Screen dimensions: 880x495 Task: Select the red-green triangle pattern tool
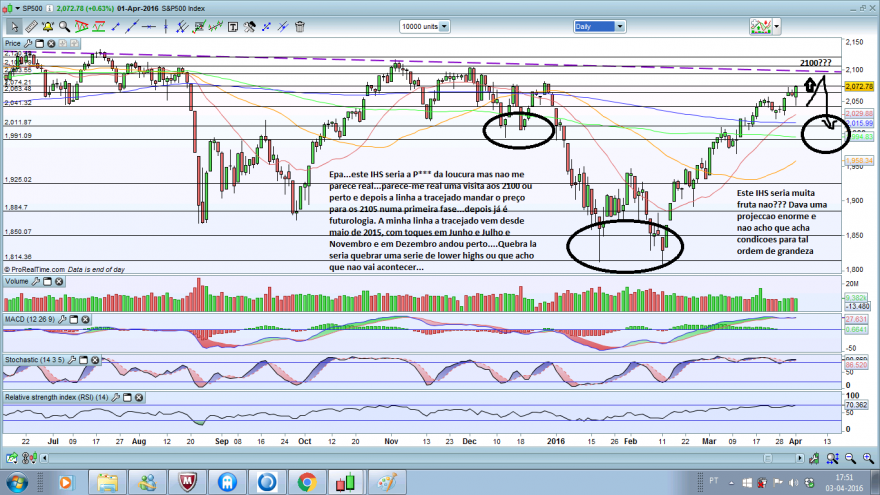[81, 26]
